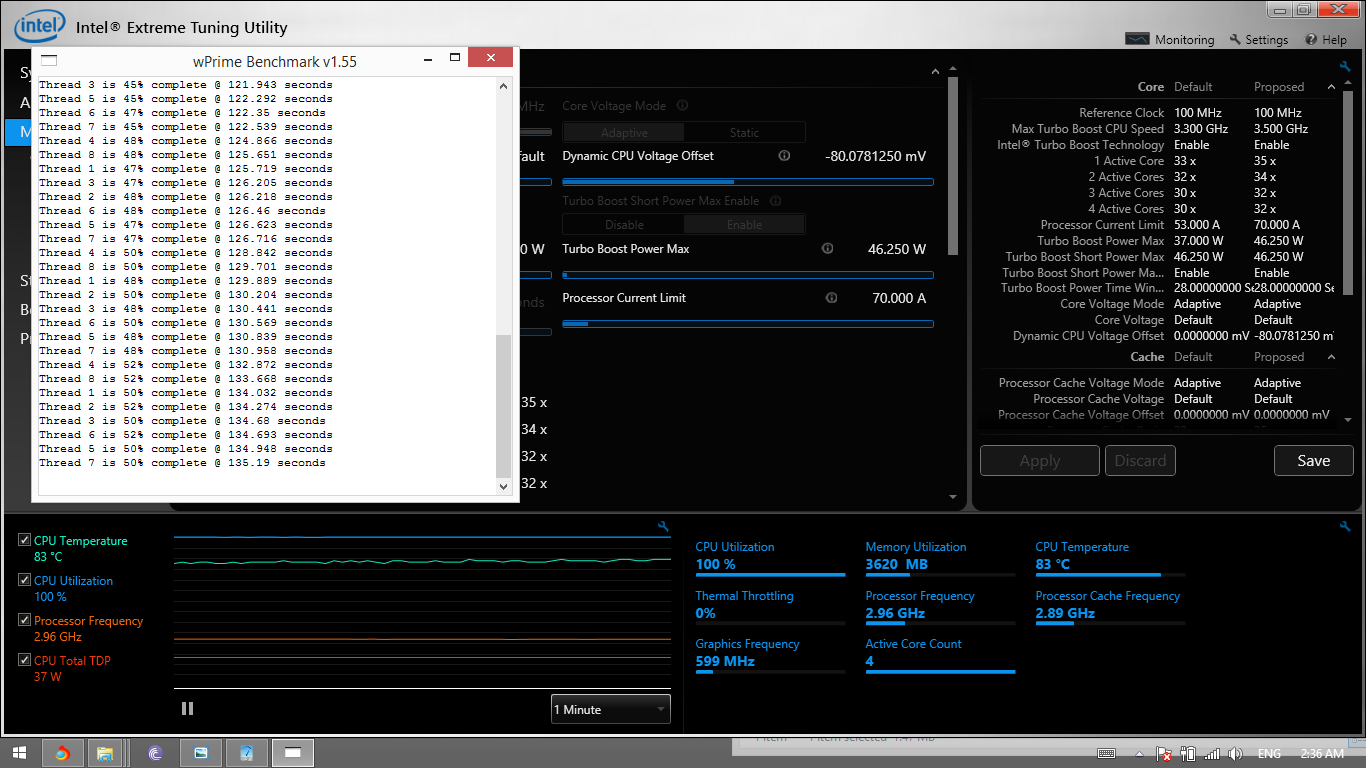Click the wPrime log scrollbar down arrow

(503, 486)
